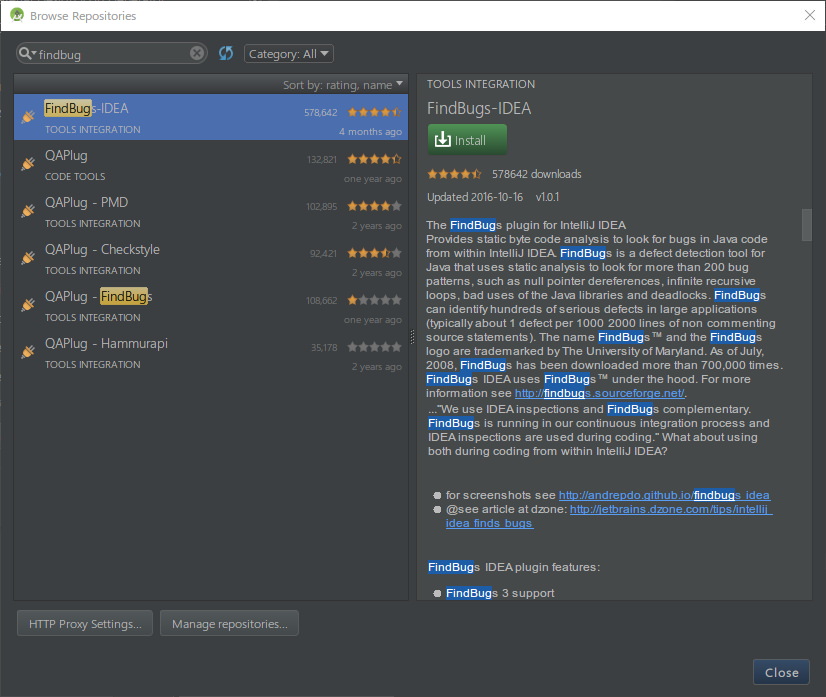The height and width of the screenshot is (697, 826).
Task: Open HTTP Proxy Settings
Action: [85, 623]
